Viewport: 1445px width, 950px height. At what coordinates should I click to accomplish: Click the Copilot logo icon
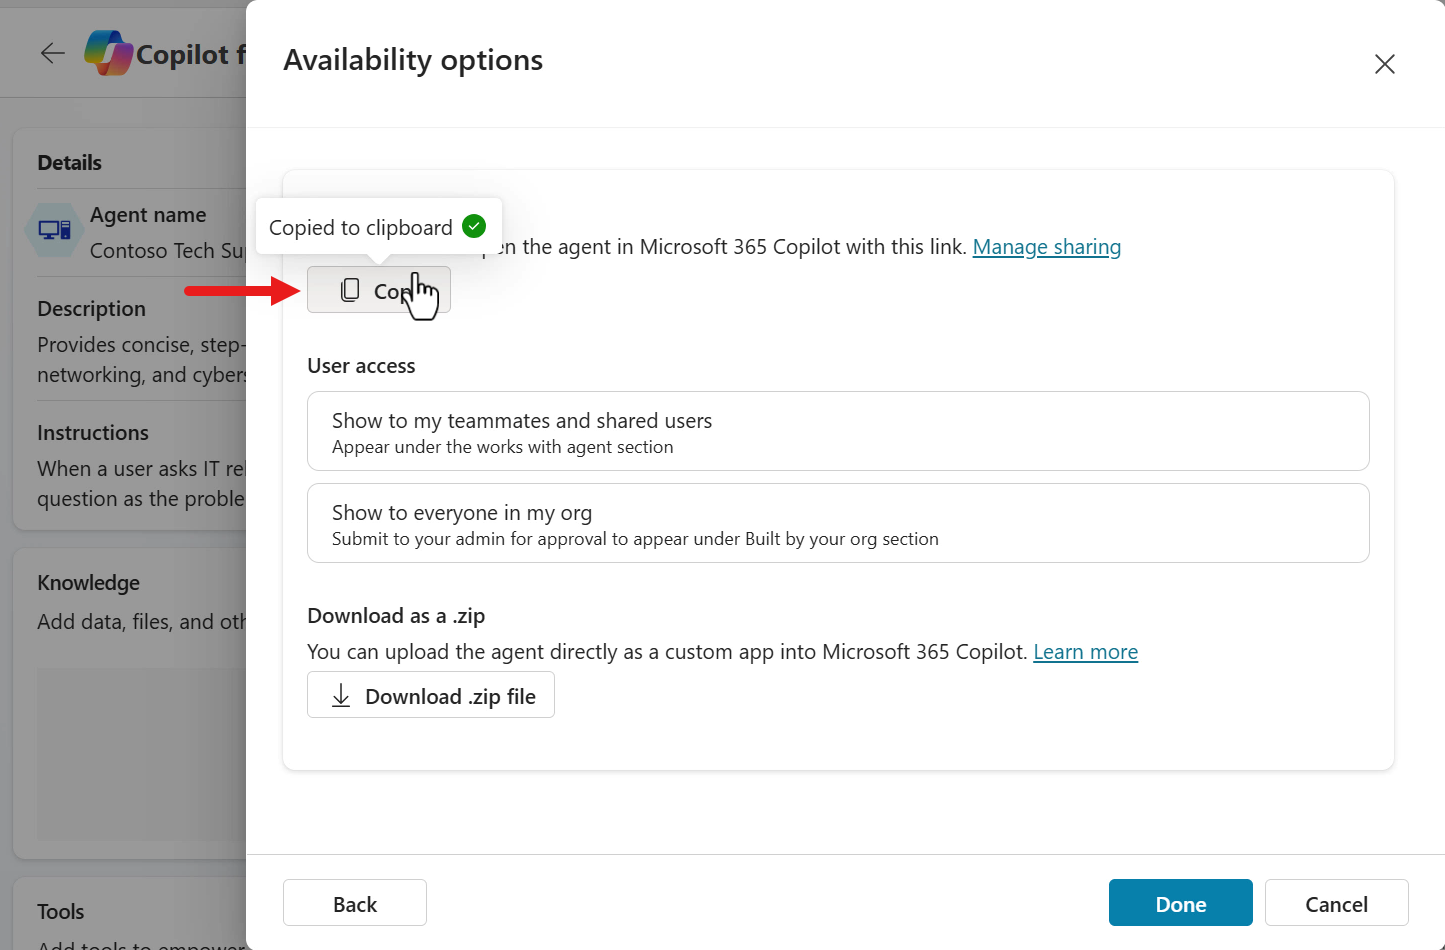pyautogui.click(x=108, y=53)
